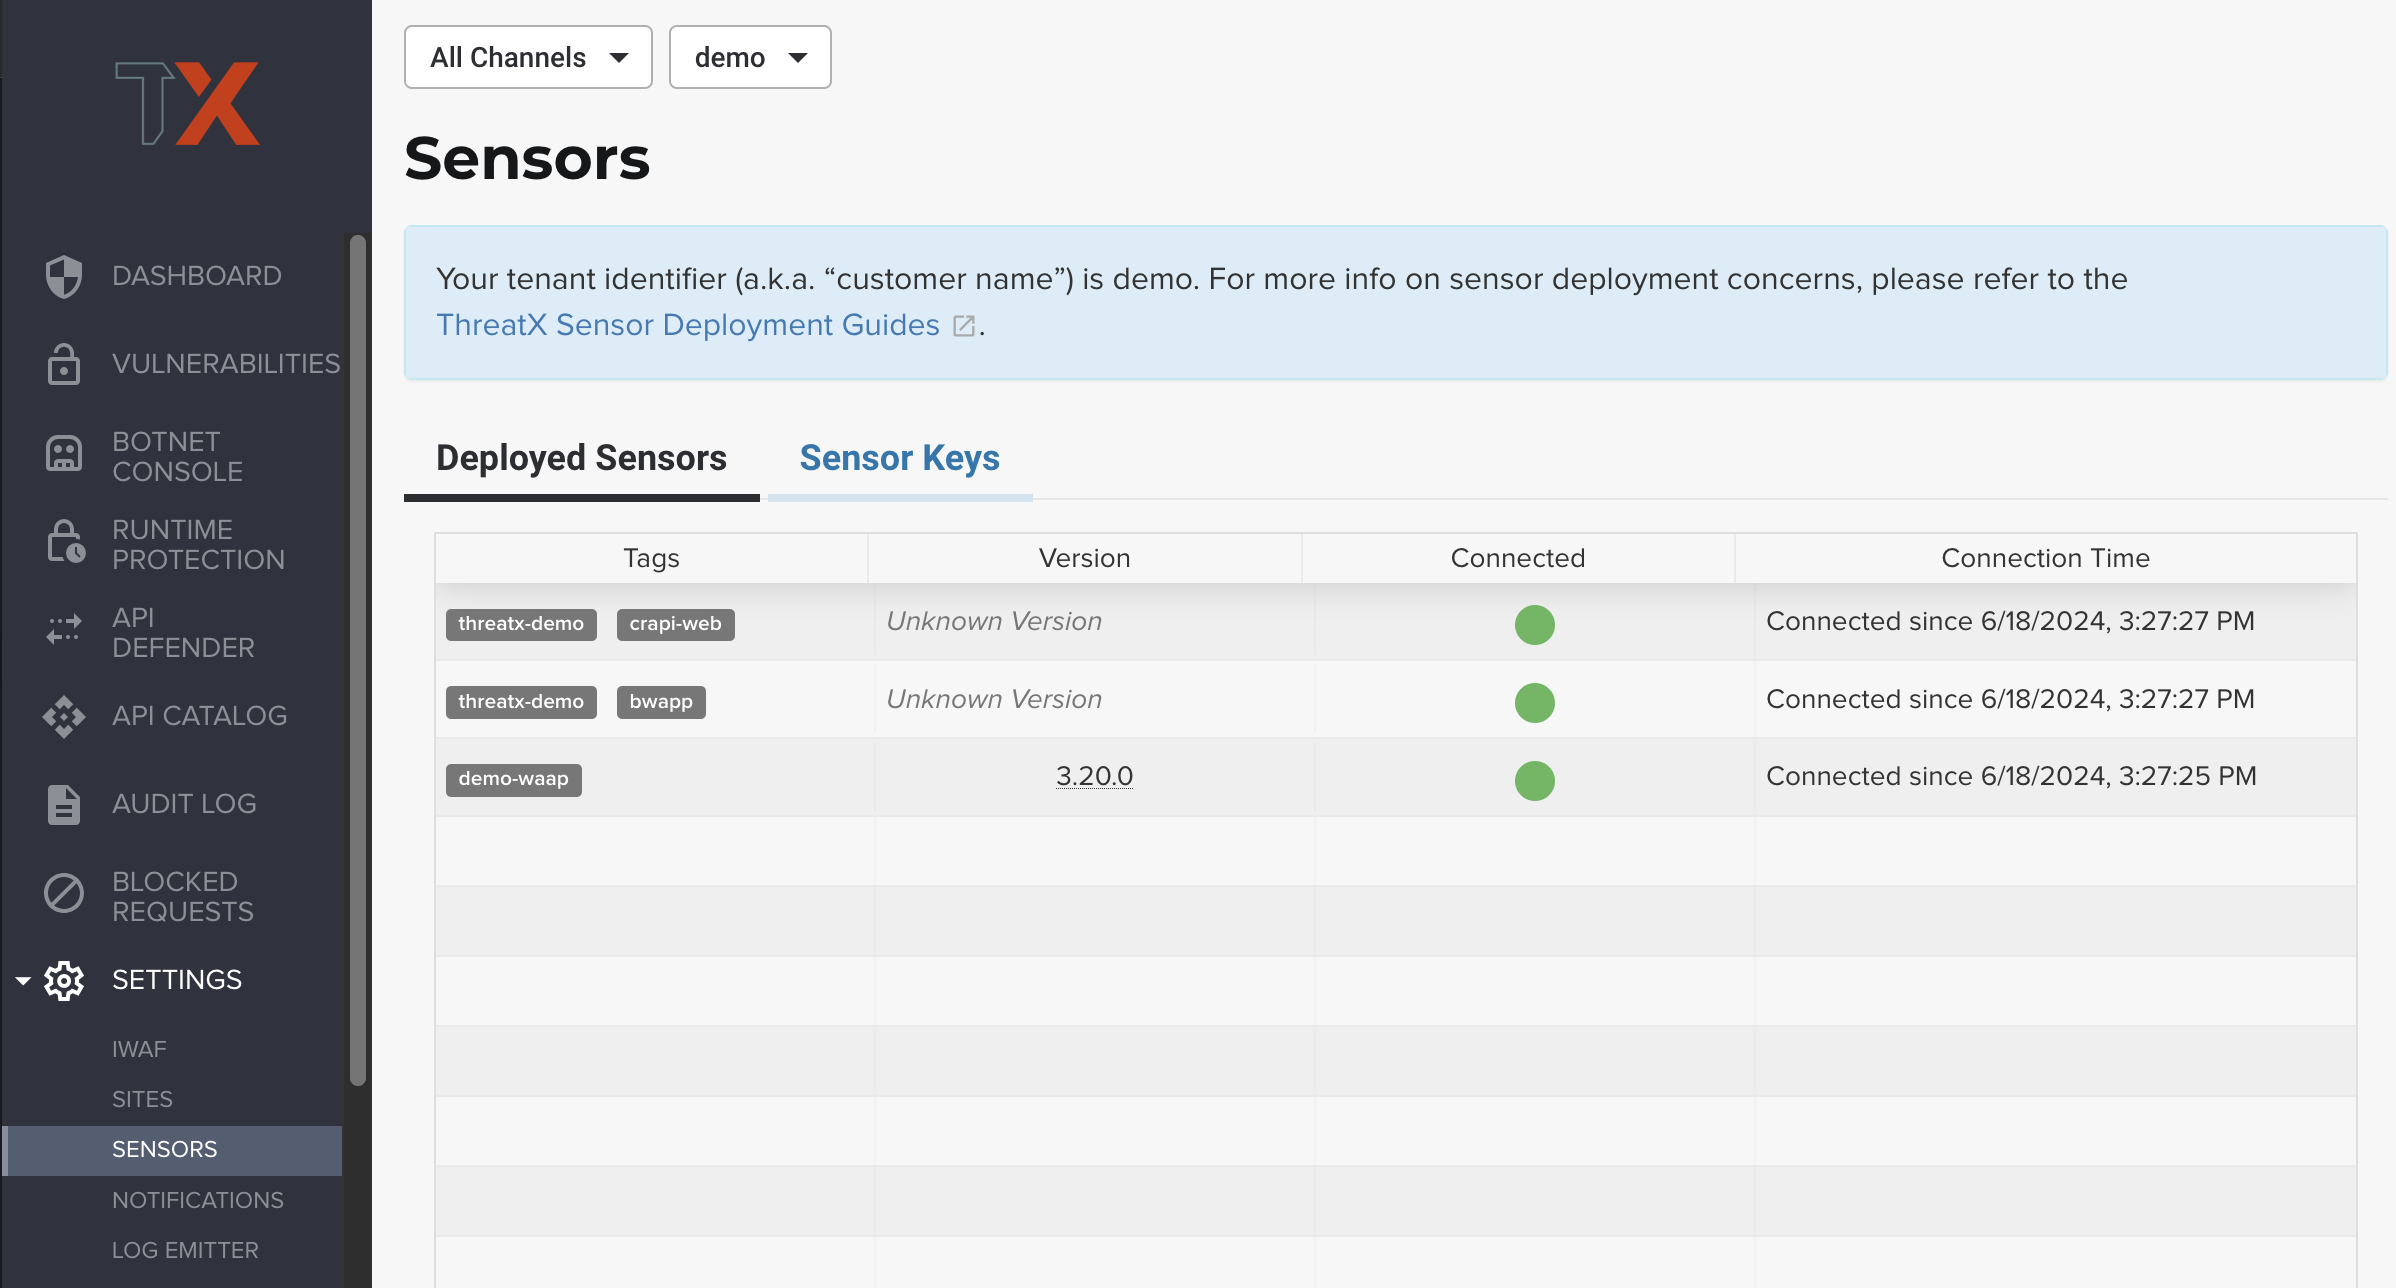Open ThreatX Sensor Deployment Guides link
2396x1288 pixels.
(x=688, y=325)
